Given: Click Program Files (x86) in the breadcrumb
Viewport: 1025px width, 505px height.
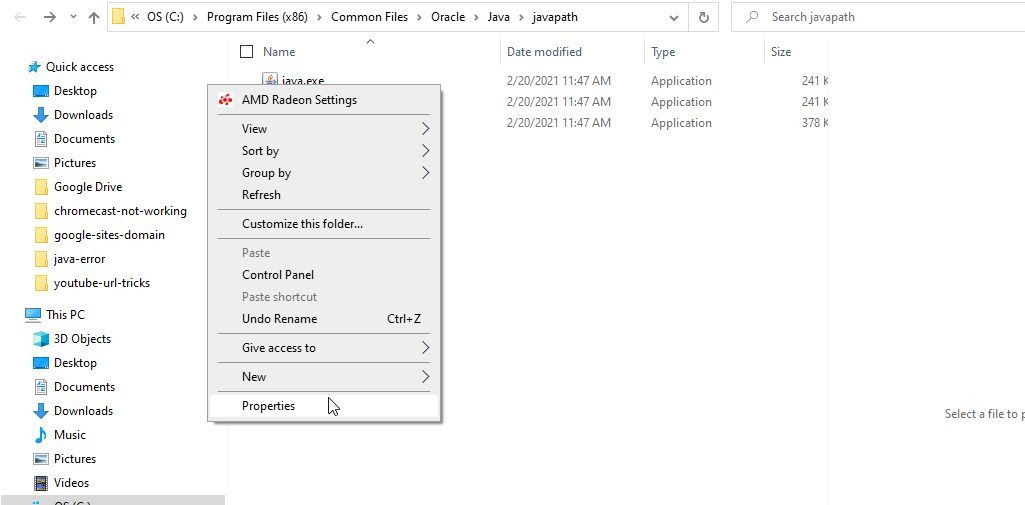Looking at the screenshot, I should tap(257, 17).
